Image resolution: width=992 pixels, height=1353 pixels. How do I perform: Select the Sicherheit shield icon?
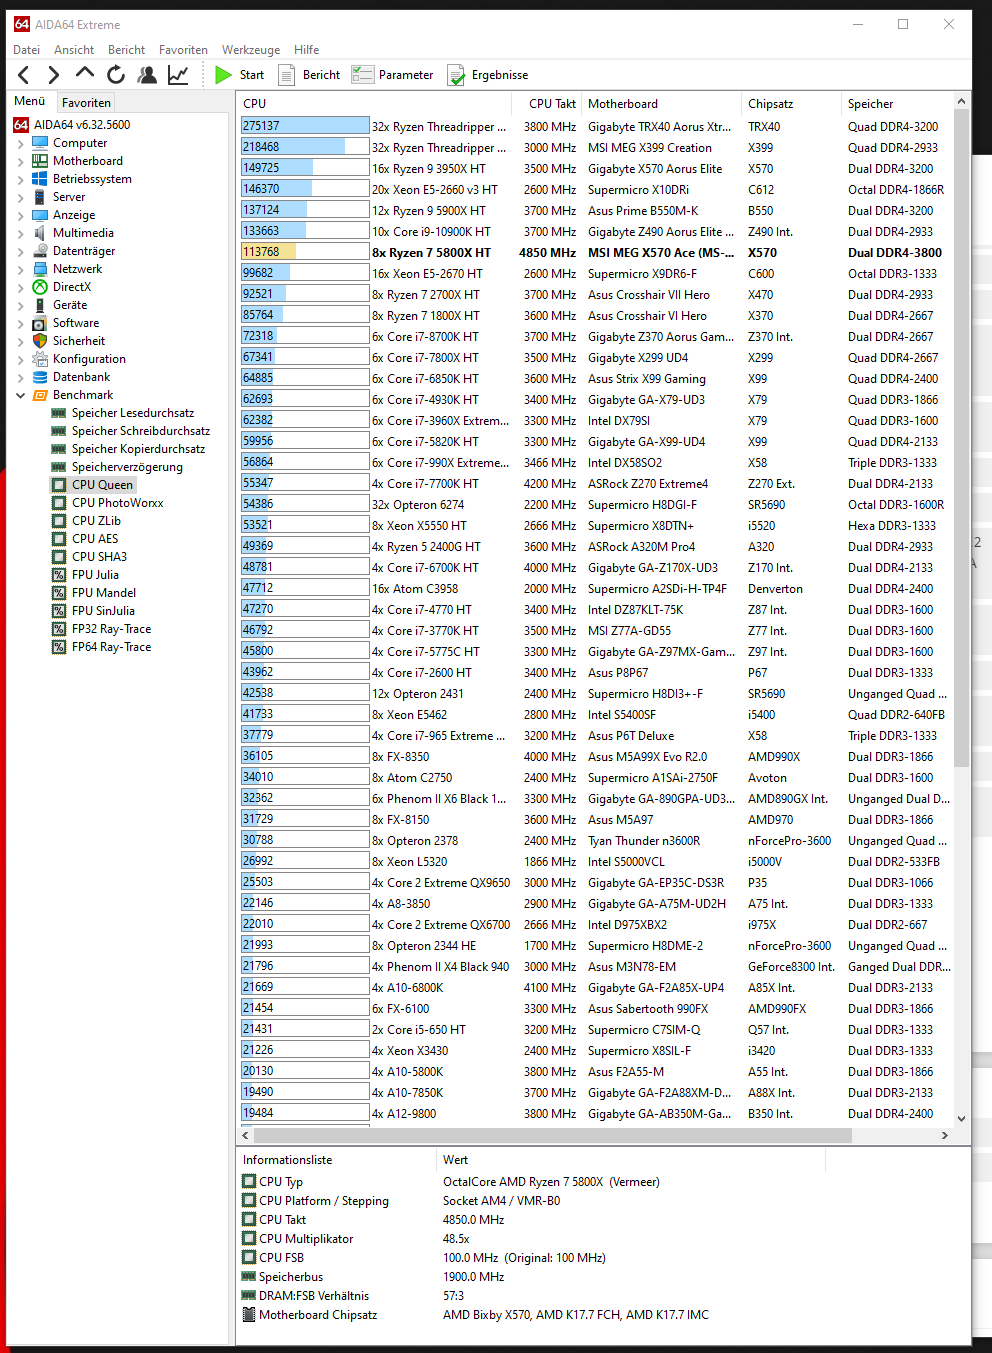point(40,341)
